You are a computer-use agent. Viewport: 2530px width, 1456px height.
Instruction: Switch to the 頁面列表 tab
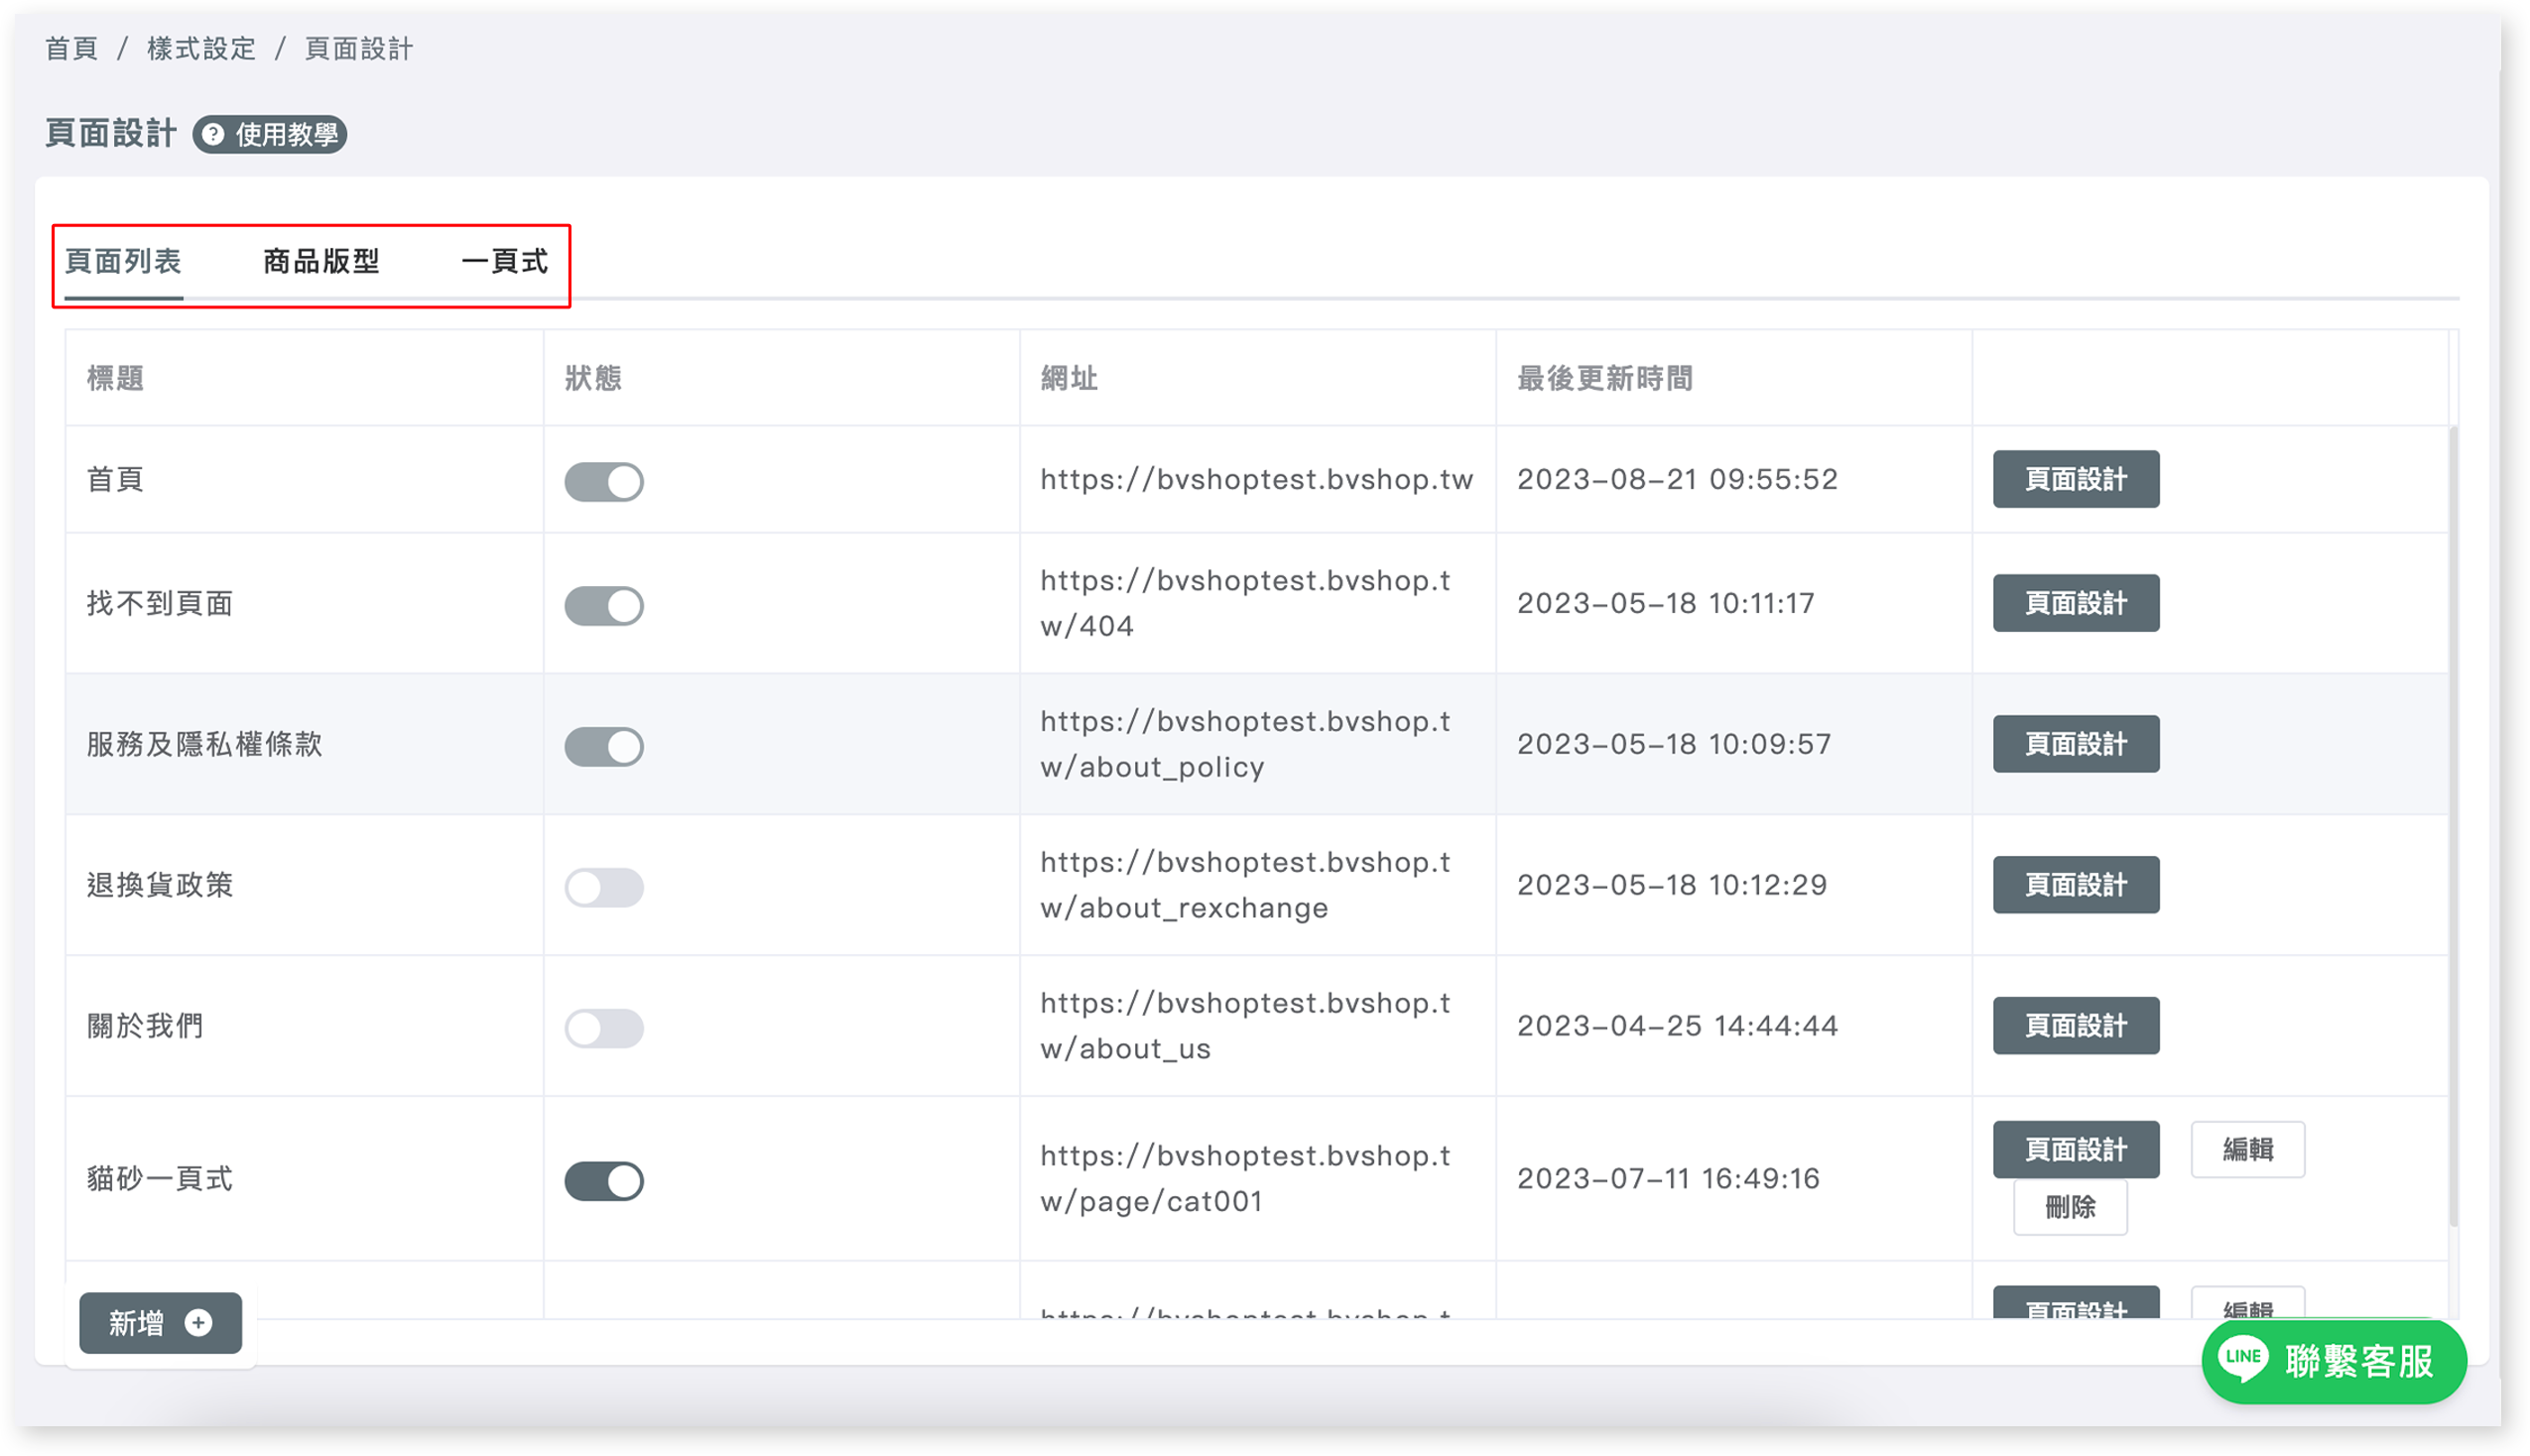click(123, 261)
